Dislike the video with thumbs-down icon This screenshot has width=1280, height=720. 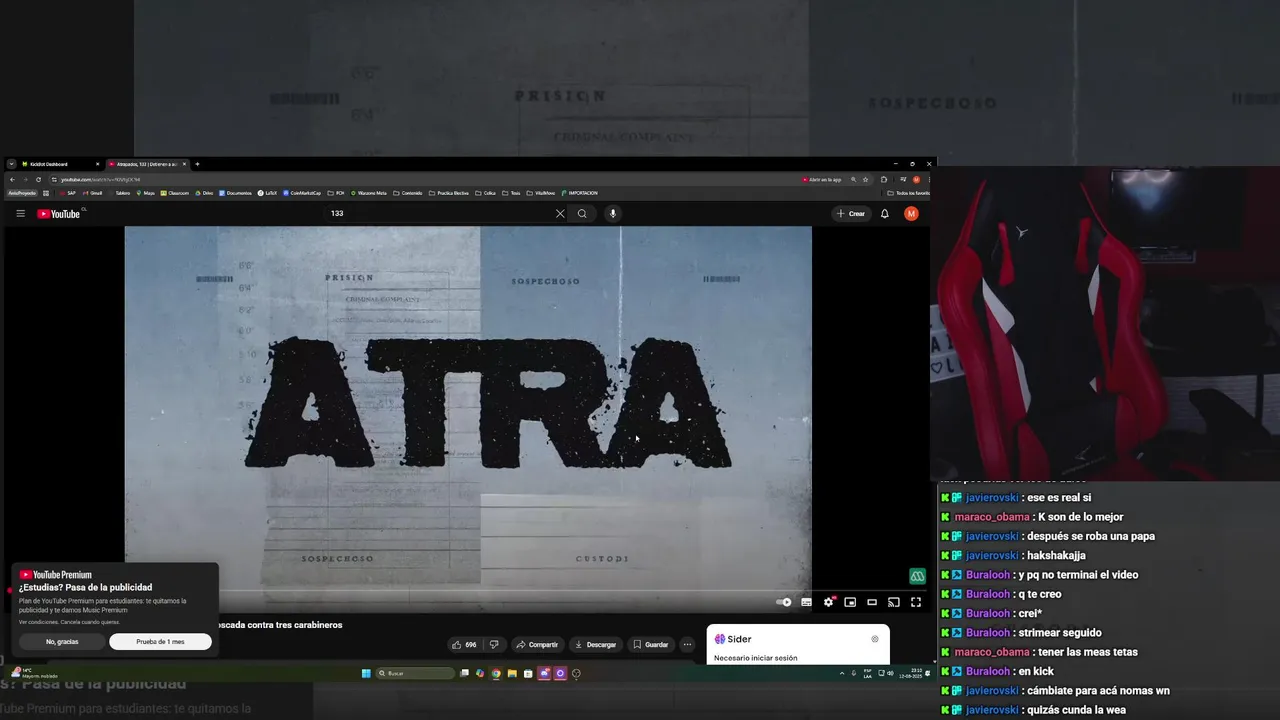(x=493, y=645)
